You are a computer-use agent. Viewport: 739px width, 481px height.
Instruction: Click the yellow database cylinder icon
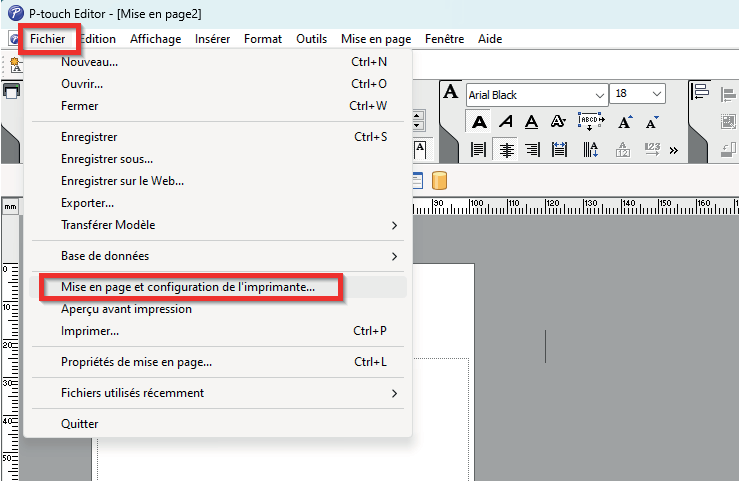pyautogui.click(x=439, y=181)
